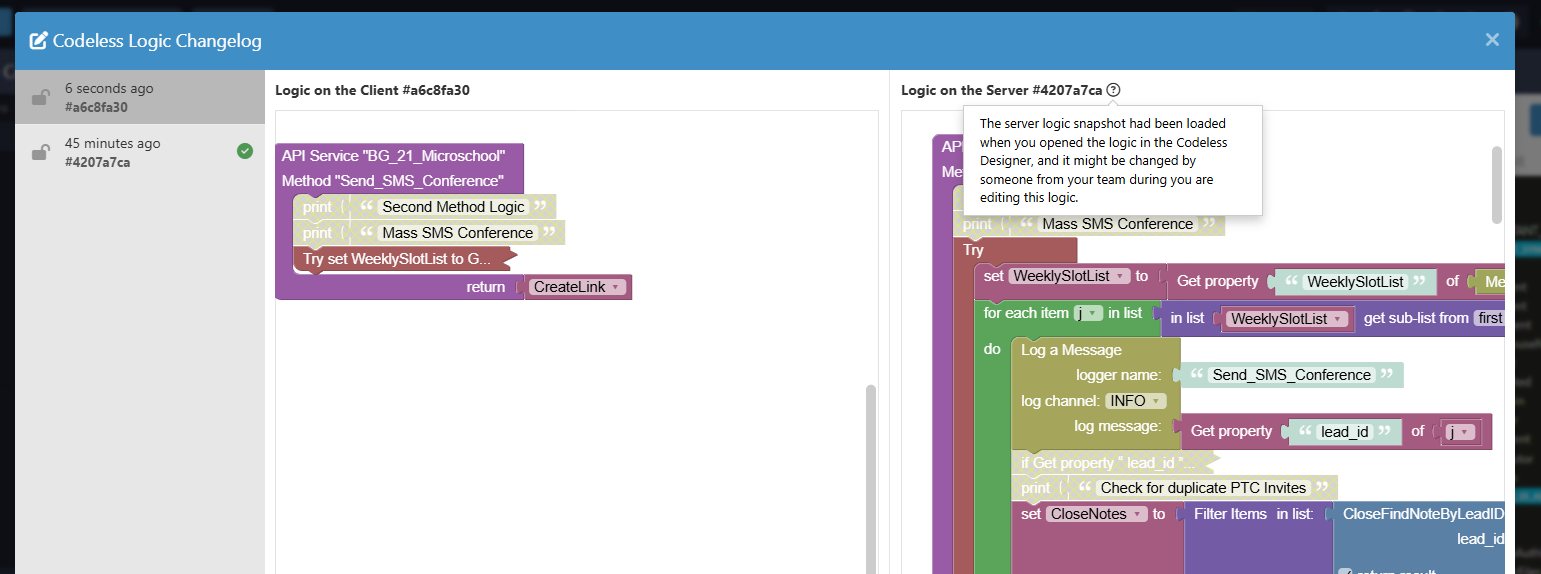This screenshot has height=574, width=1541.
Task: Click the pencil edit icon beside Codeless Logic Changelog
Action: pyautogui.click(x=39, y=41)
